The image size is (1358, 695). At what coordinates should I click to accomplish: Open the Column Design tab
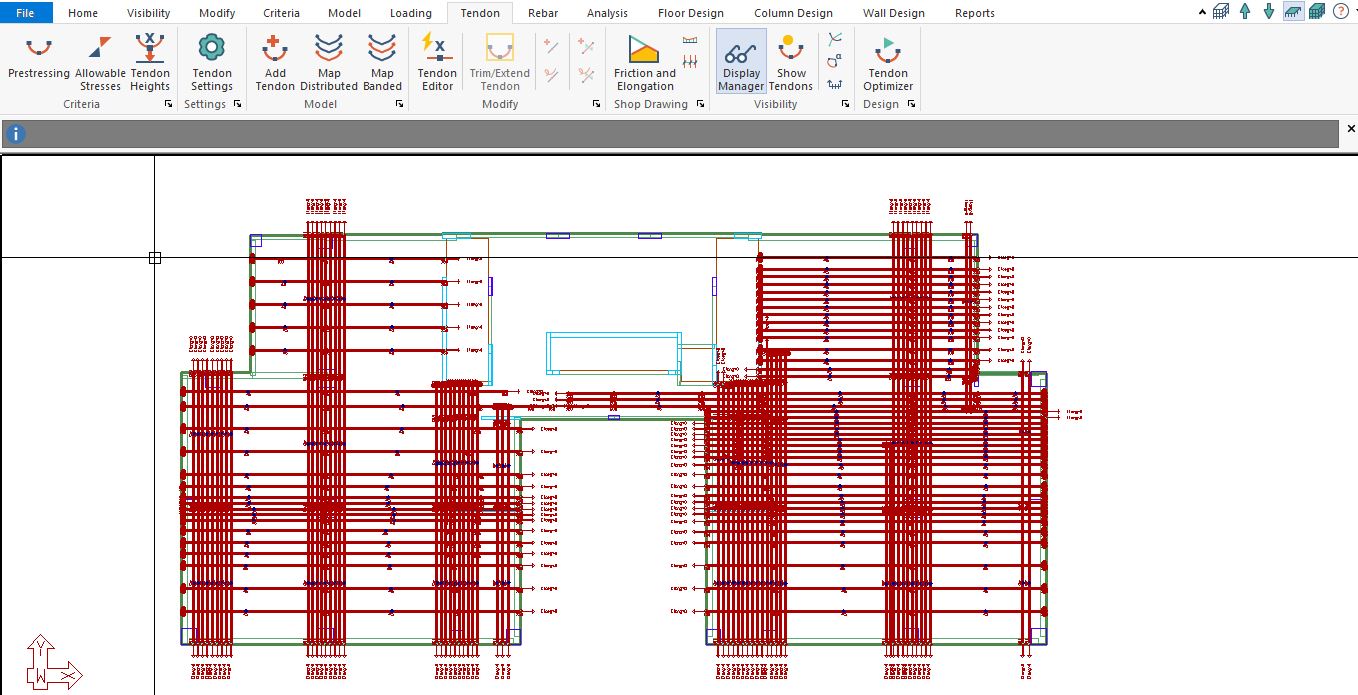pyautogui.click(x=793, y=13)
